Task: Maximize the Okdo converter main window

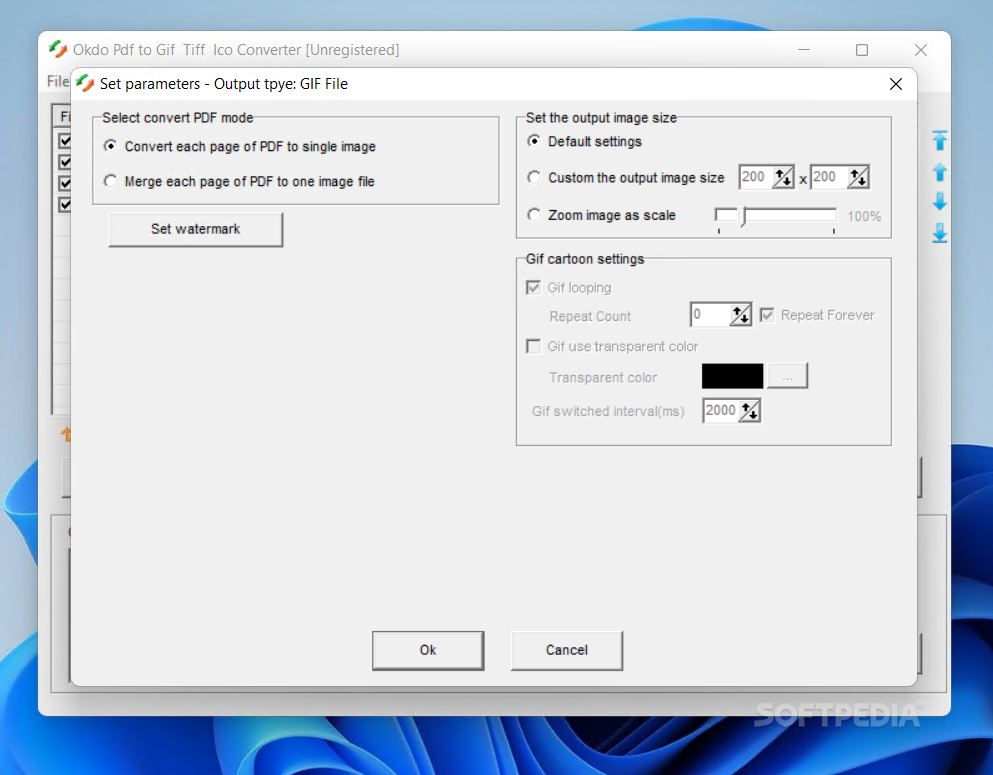Action: point(862,50)
